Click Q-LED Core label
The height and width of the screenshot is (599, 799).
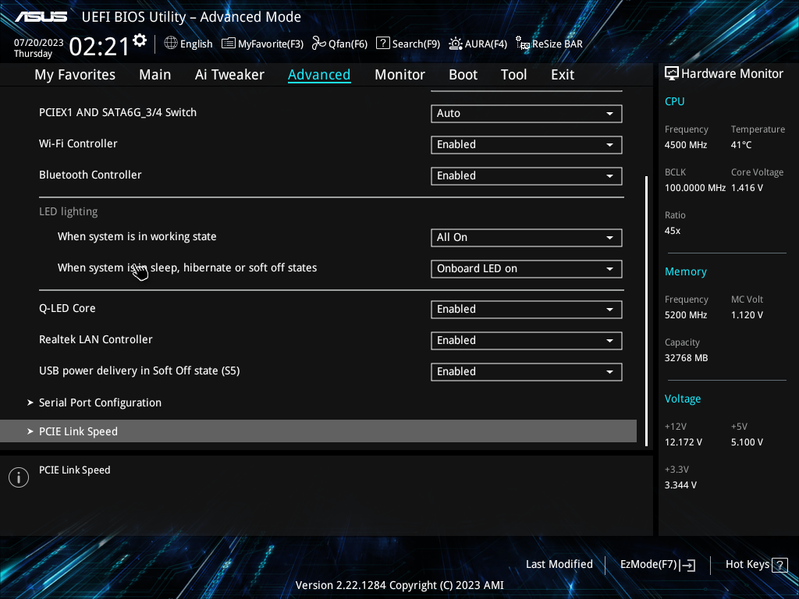click(x=67, y=308)
